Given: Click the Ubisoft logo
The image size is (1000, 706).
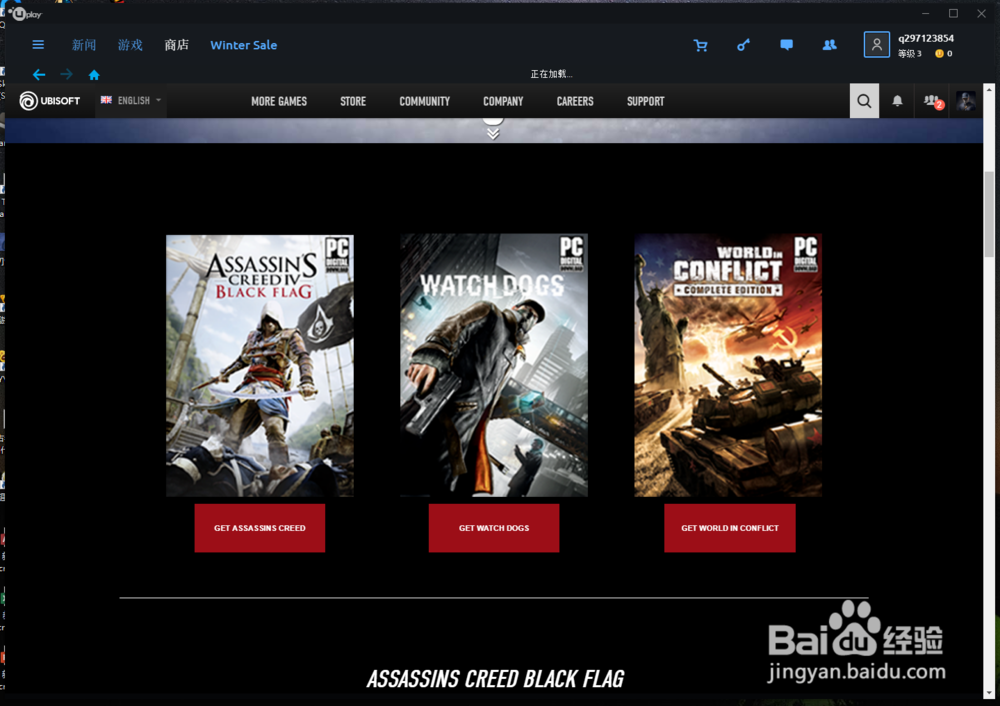Looking at the screenshot, I should [50, 101].
